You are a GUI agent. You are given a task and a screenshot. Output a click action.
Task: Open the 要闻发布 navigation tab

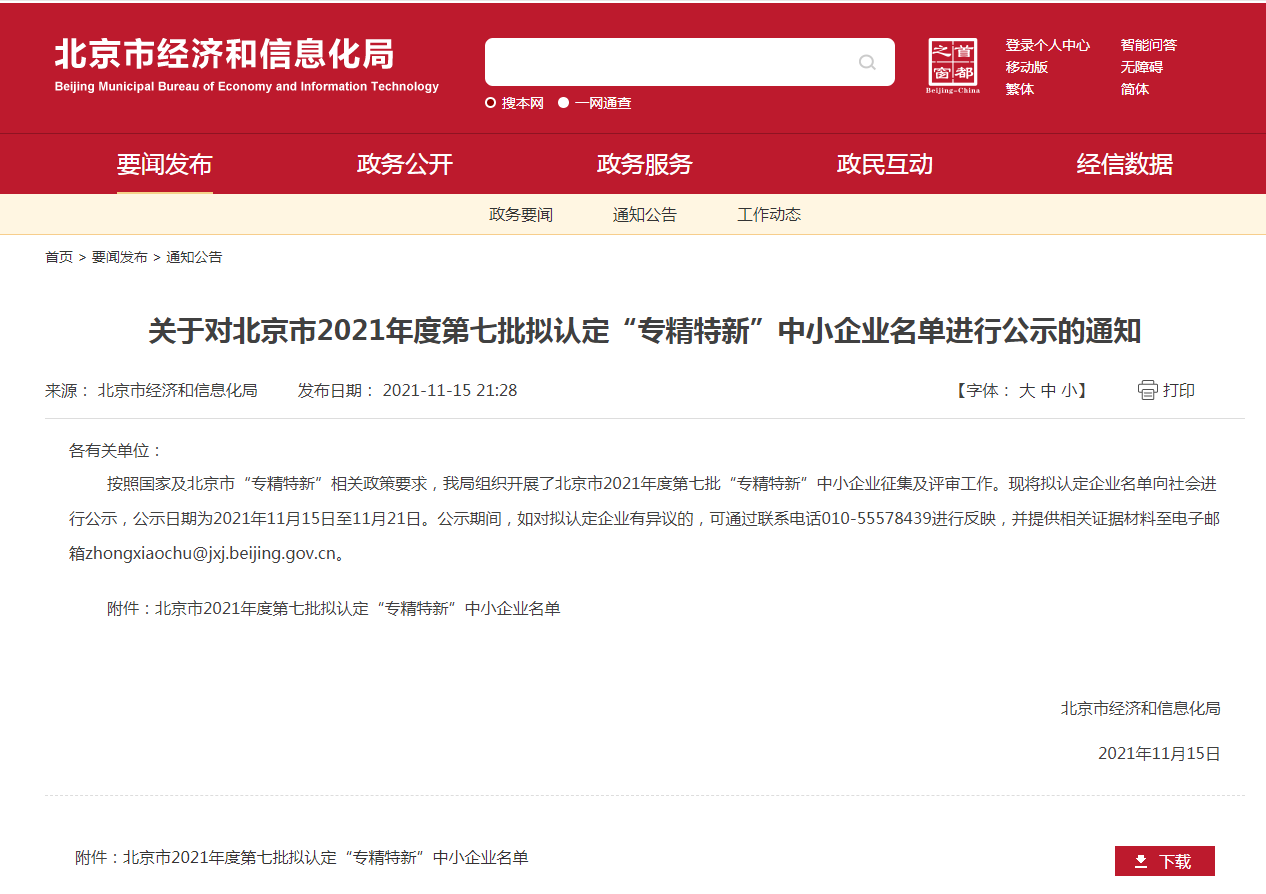click(x=165, y=164)
